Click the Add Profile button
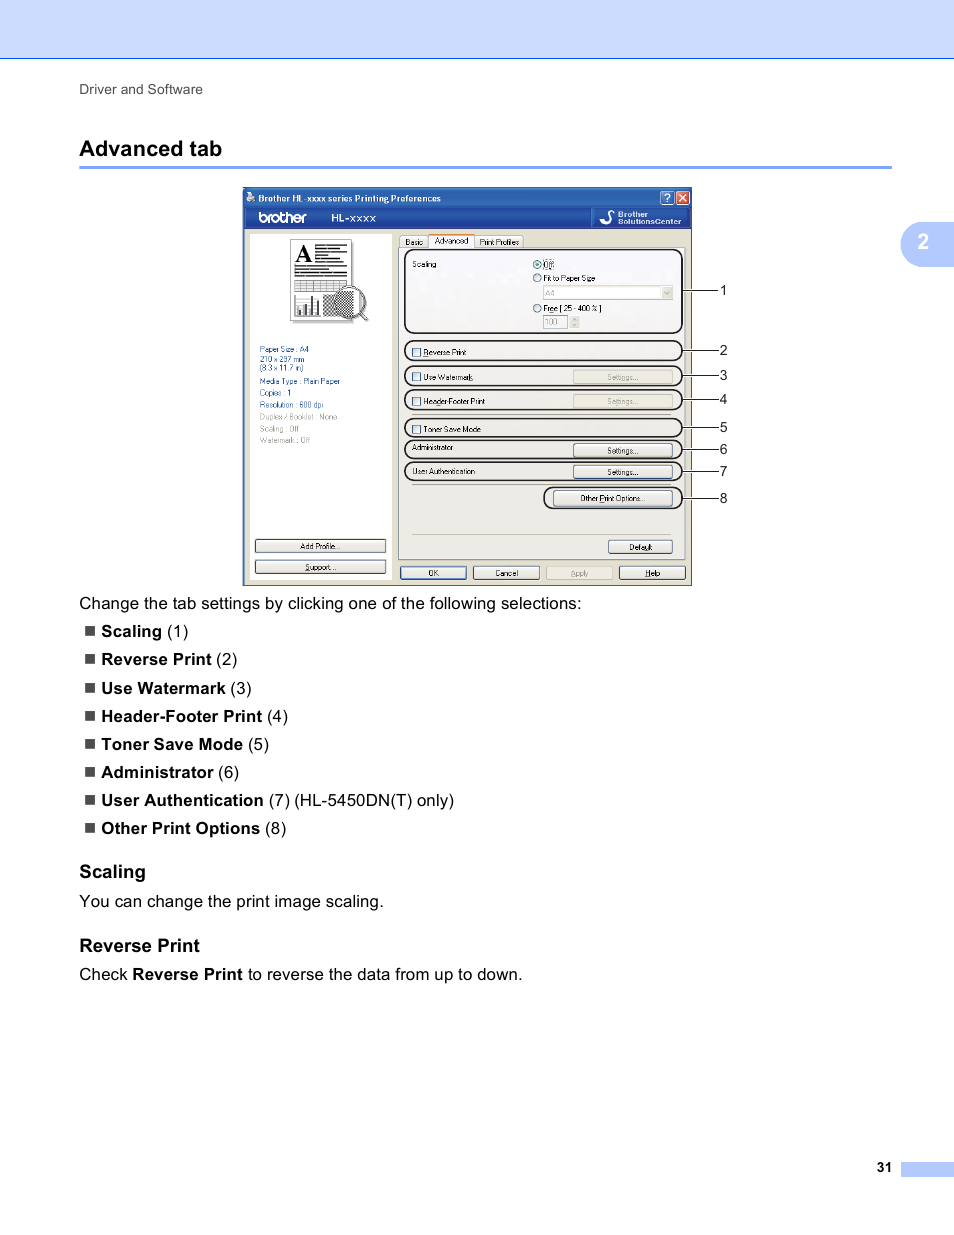The width and height of the screenshot is (954, 1235). 320,546
